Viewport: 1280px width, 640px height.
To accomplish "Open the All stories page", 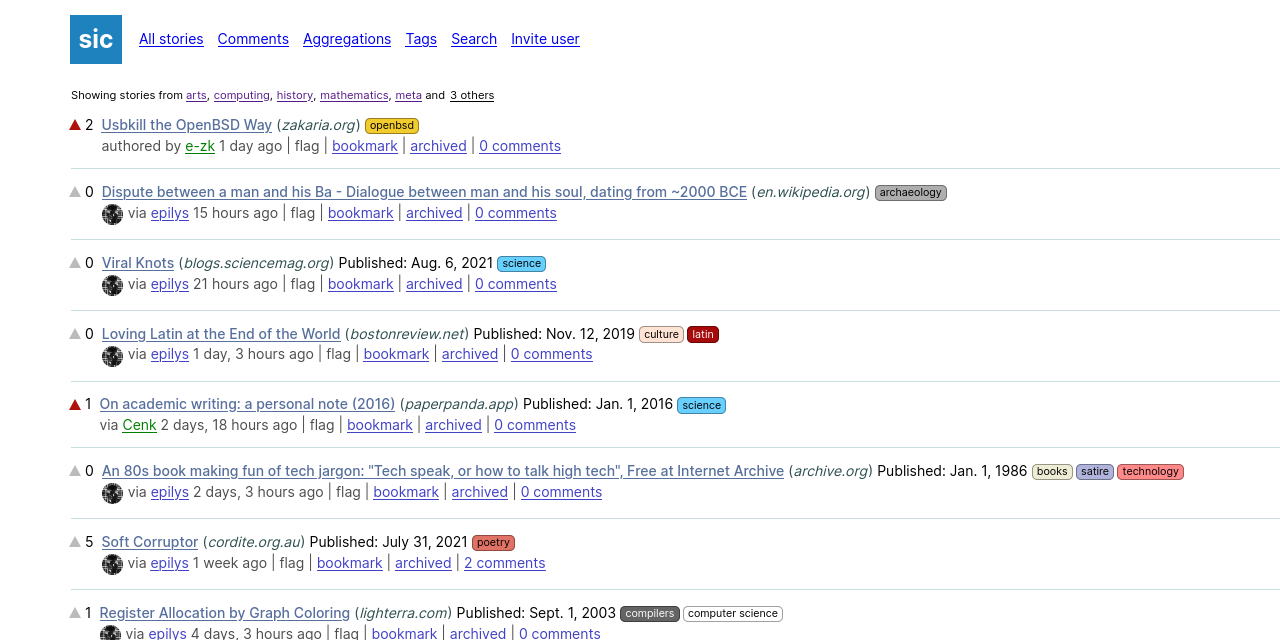I will tap(171, 39).
